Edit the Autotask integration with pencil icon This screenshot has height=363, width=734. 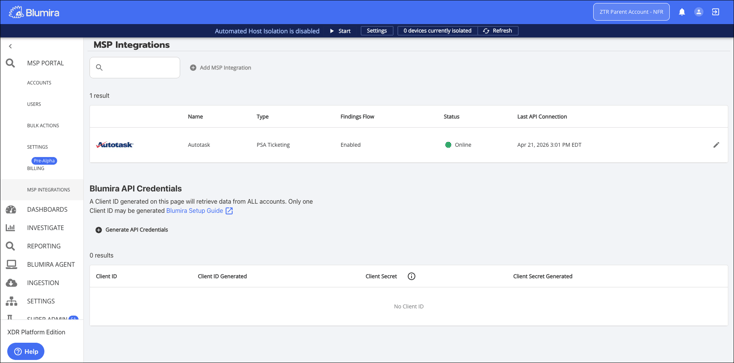(716, 145)
